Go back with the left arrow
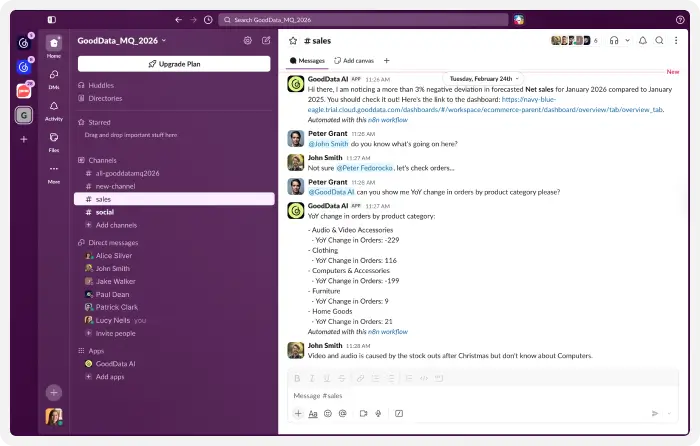Viewport: 700px width, 446px height. click(179, 20)
